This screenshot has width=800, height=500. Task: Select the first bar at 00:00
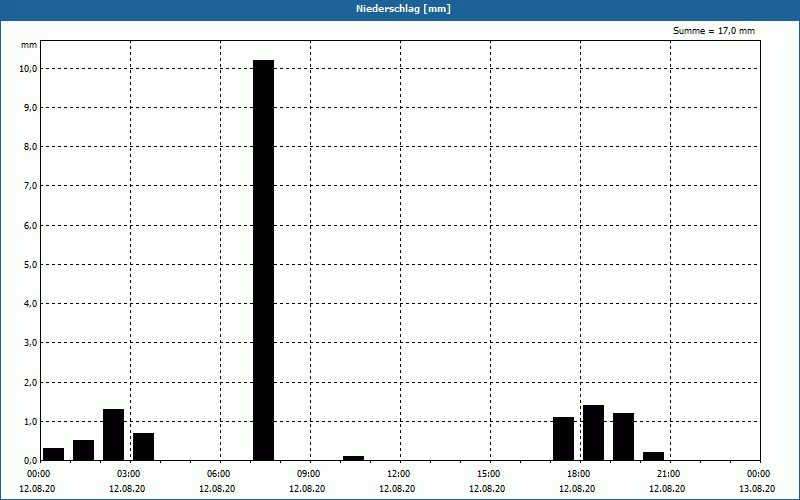point(54,454)
